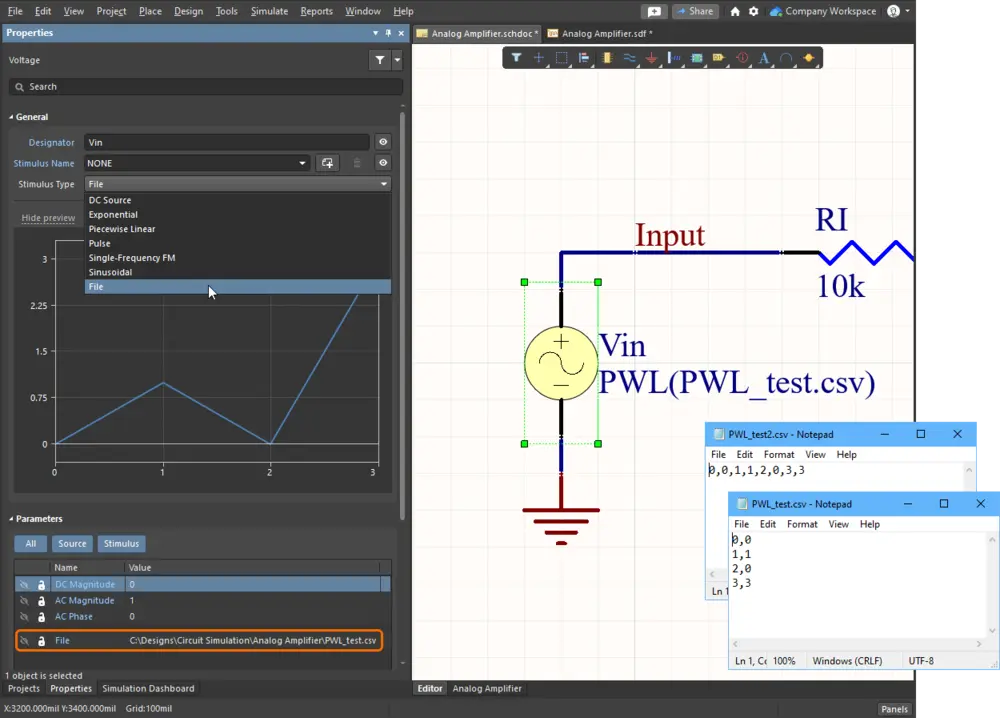Open the Stimulus Name NONE dropdown
This screenshot has width=1000, height=718.
click(197, 163)
